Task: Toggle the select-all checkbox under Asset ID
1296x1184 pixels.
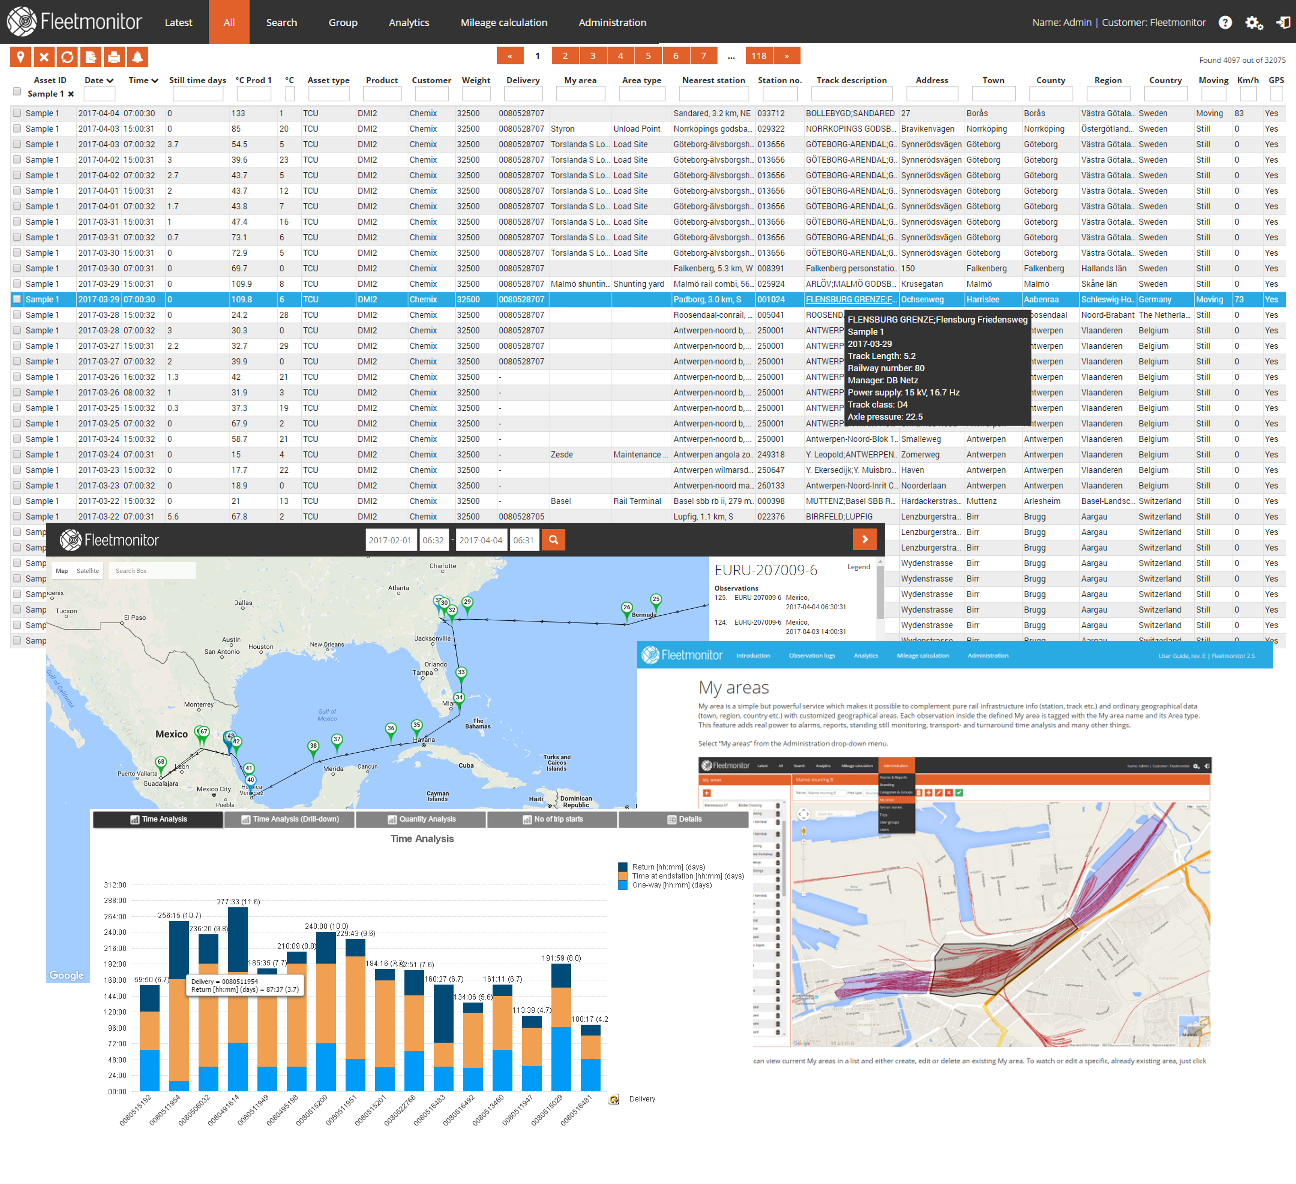Action: [x=17, y=92]
